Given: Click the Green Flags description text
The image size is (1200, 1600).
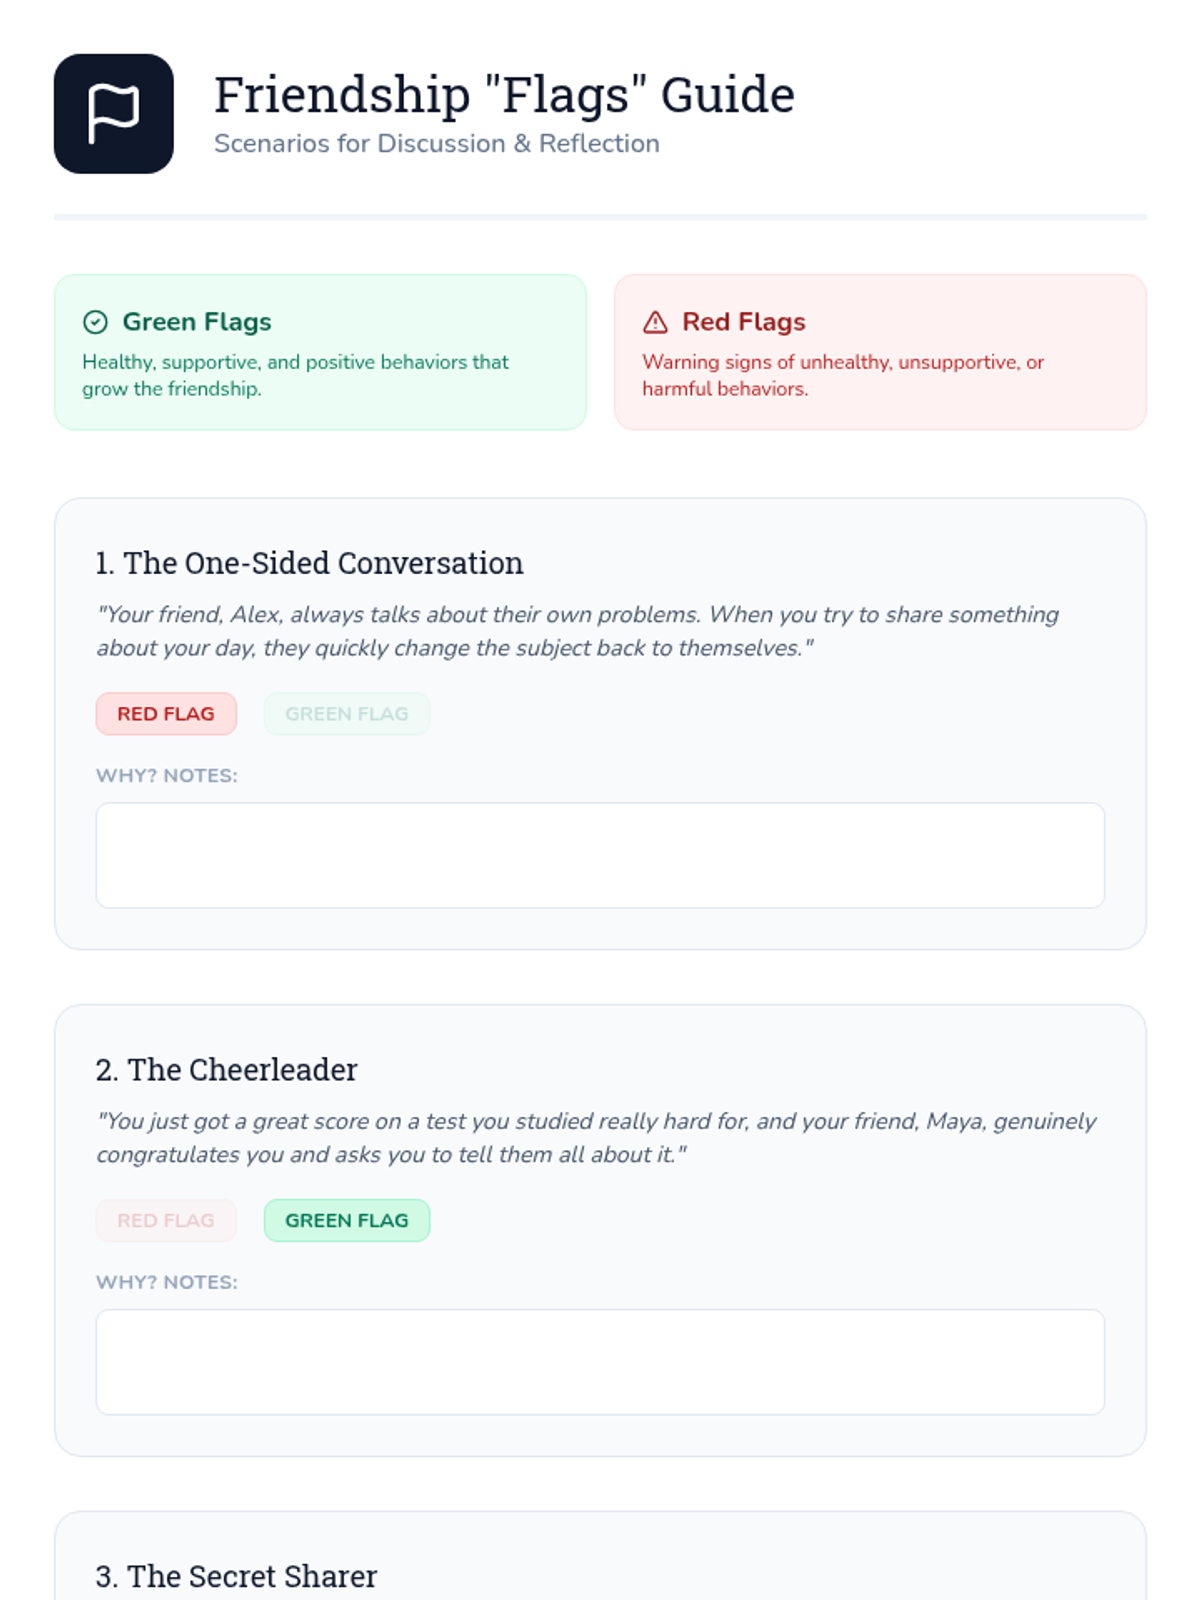Looking at the screenshot, I should click(295, 375).
